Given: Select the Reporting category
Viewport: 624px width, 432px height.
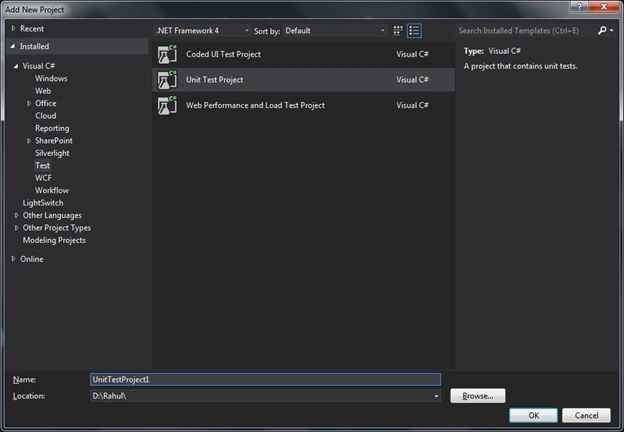Looking at the screenshot, I should coord(52,128).
